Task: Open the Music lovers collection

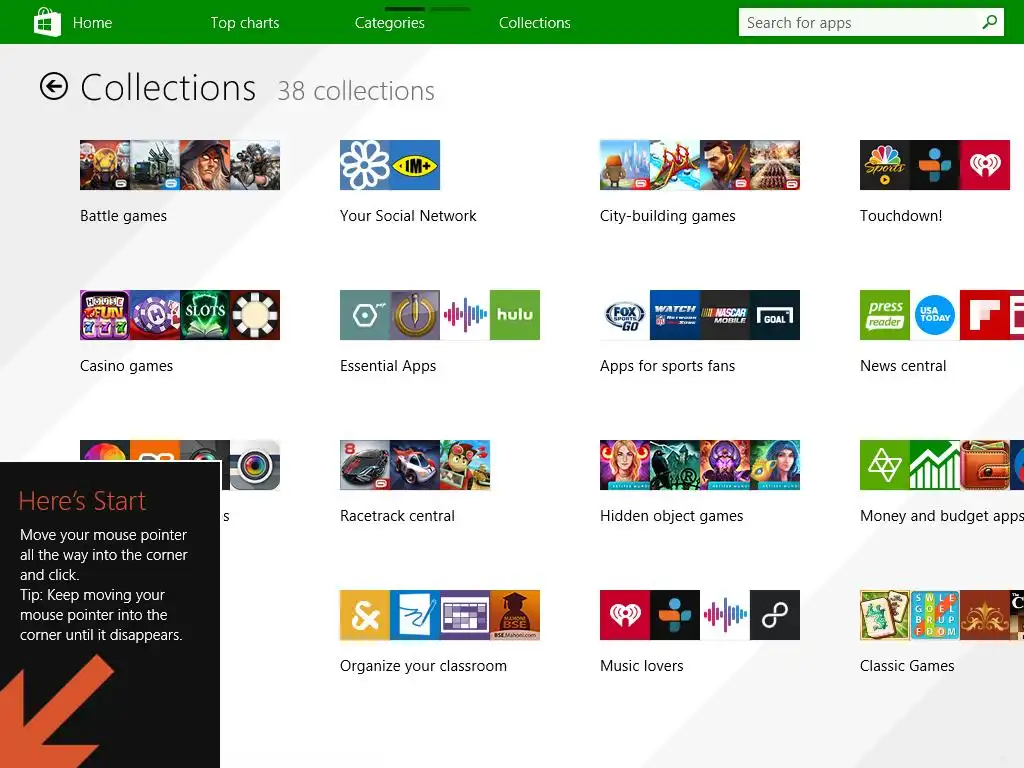Action: tap(641, 666)
